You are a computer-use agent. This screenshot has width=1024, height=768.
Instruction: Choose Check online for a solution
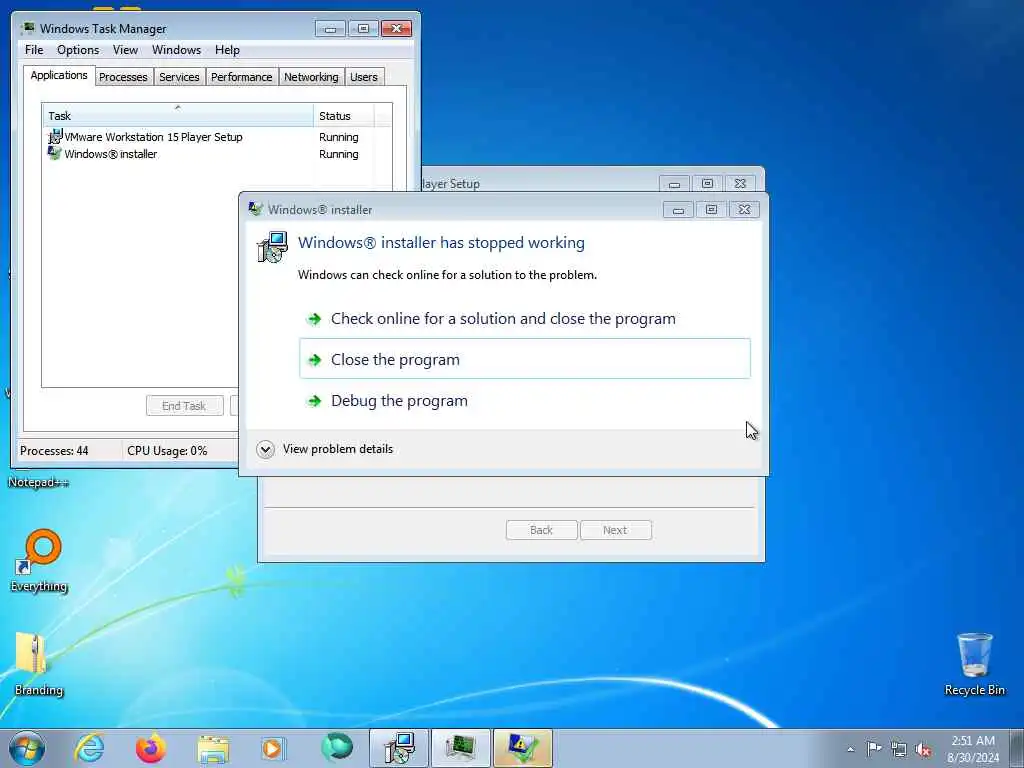pos(525,319)
